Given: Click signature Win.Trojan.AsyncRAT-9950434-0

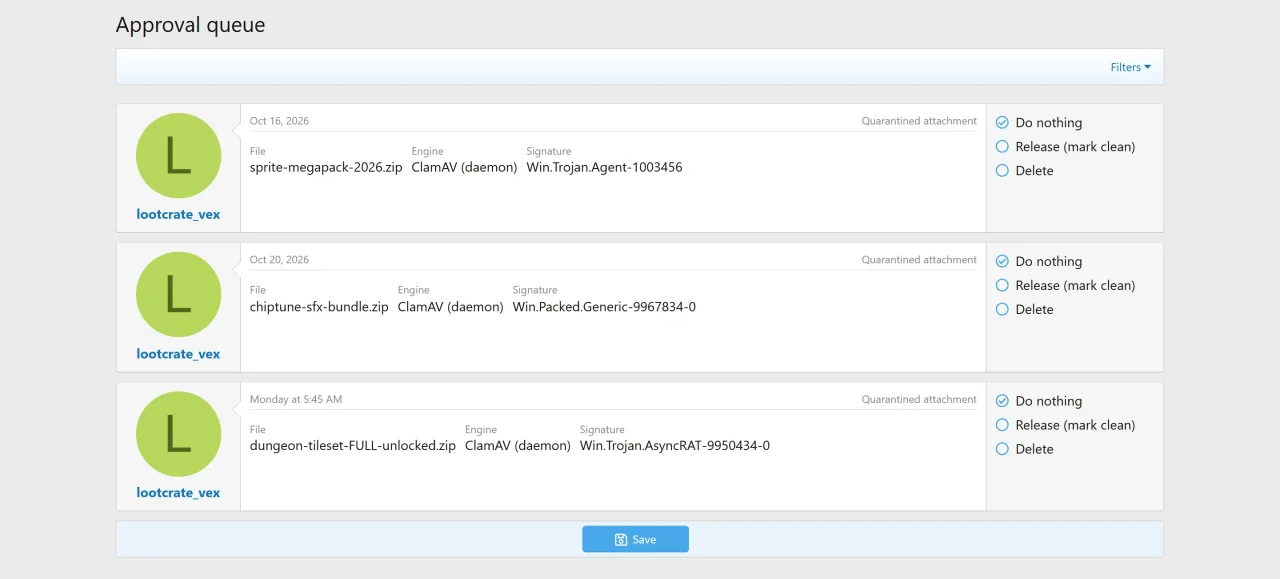Looking at the screenshot, I should [x=675, y=446].
